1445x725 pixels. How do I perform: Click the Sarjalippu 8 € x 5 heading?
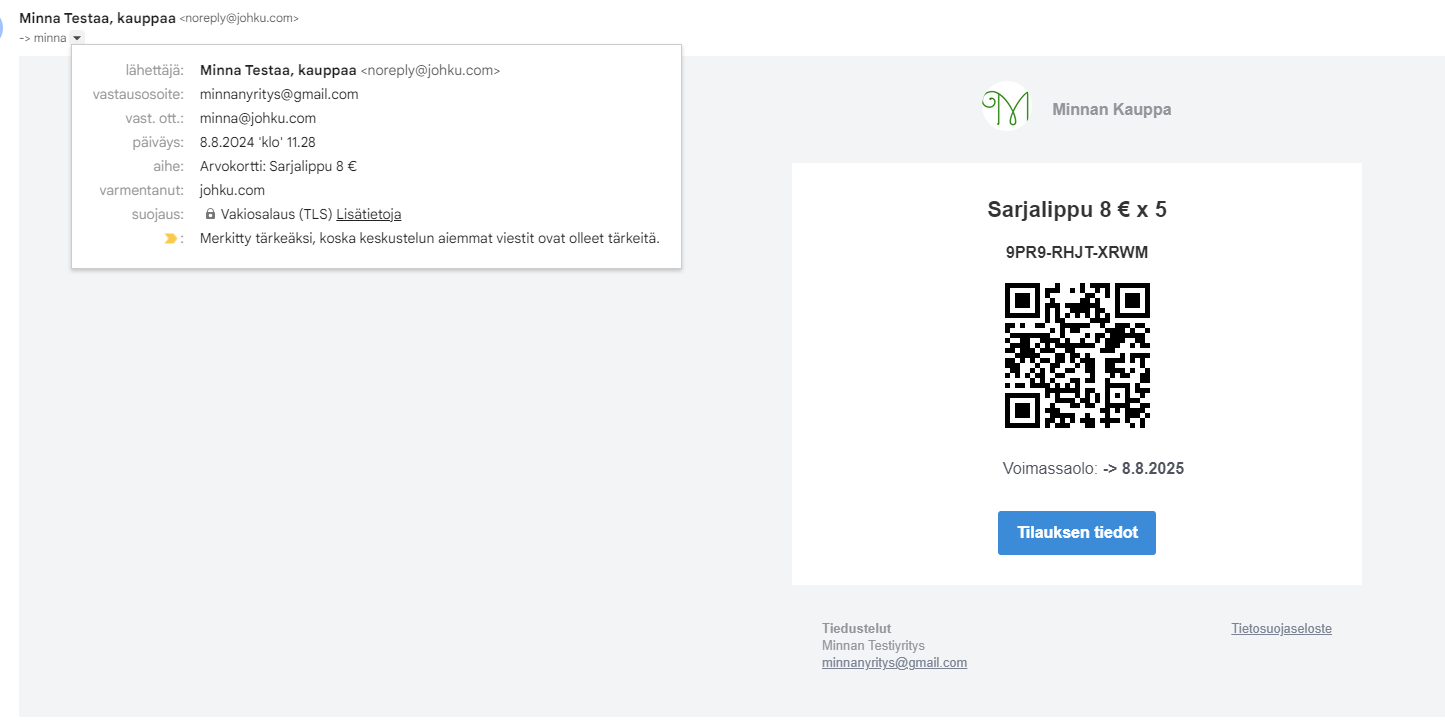1077,210
